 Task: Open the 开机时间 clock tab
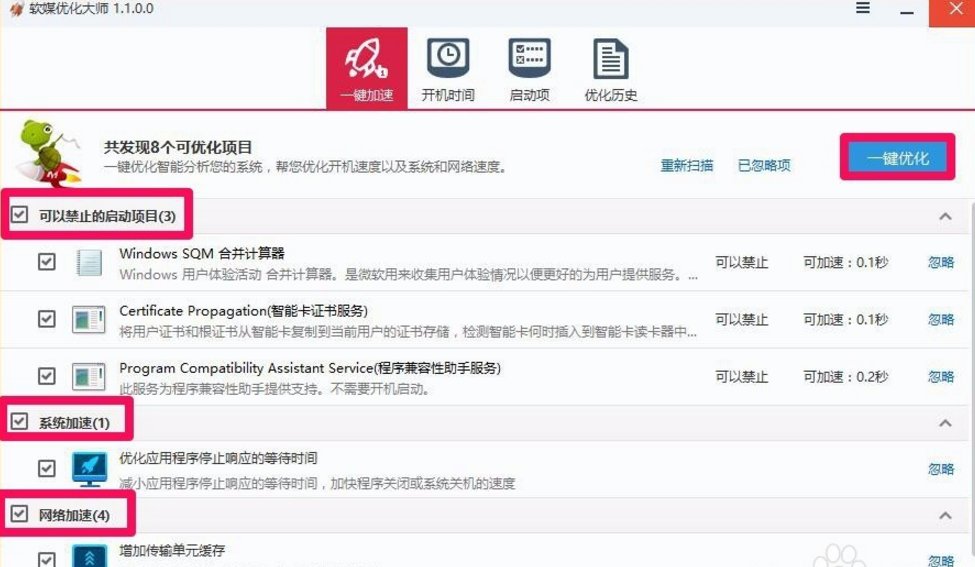point(448,68)
